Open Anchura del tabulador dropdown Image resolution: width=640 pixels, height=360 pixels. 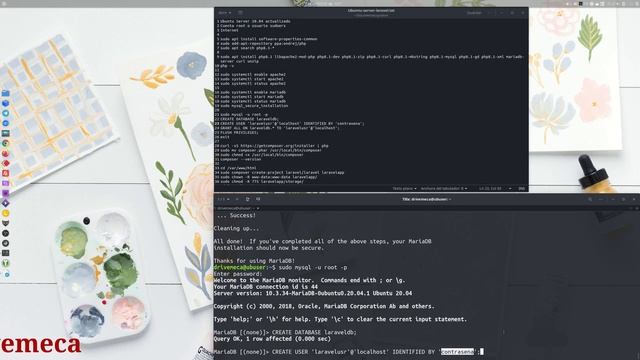pos(444,189)
